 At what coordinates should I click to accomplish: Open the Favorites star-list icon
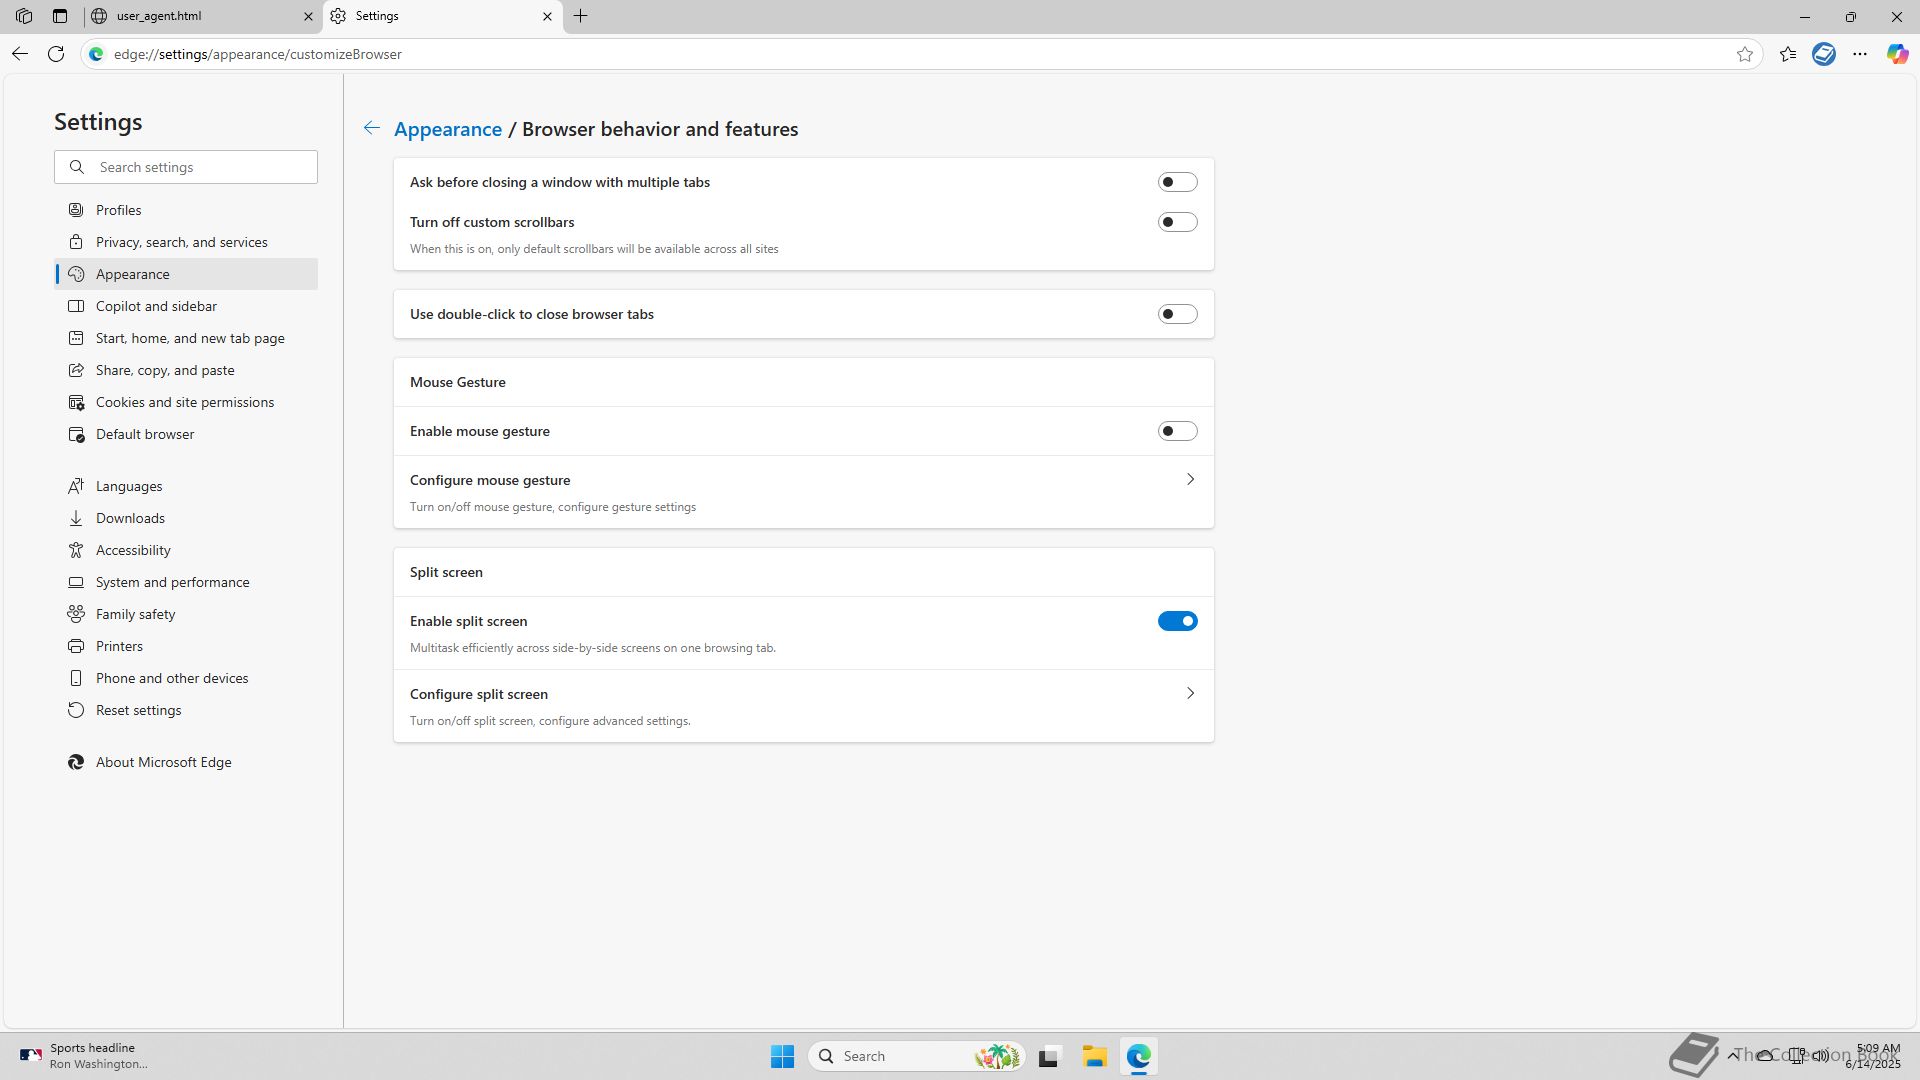point(1788,54)
